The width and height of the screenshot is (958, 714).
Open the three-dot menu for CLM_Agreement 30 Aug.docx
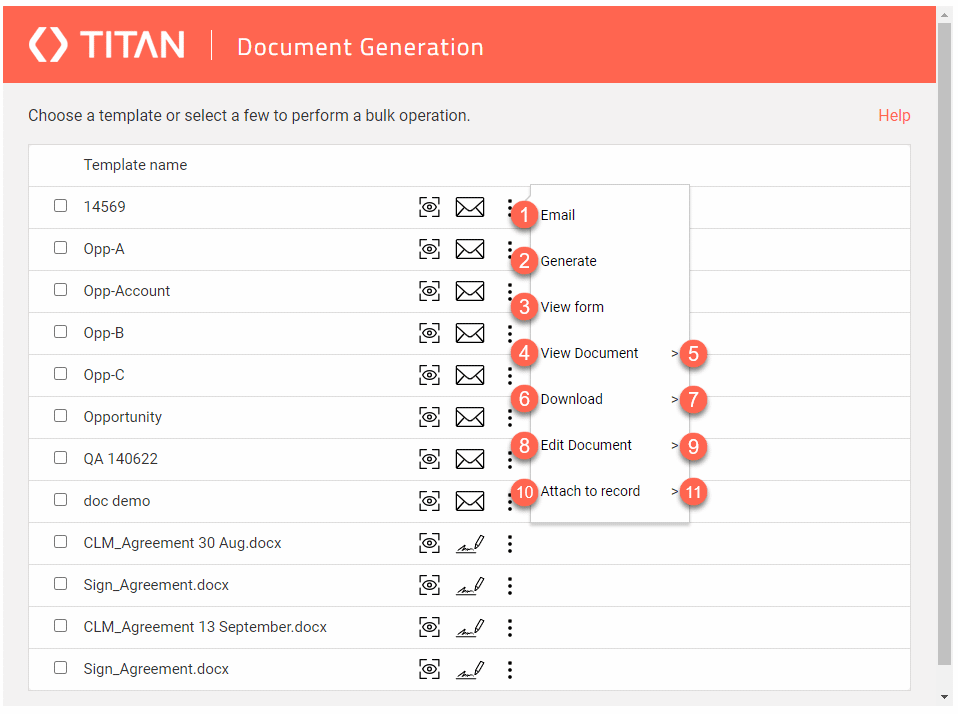coord(510,543)
